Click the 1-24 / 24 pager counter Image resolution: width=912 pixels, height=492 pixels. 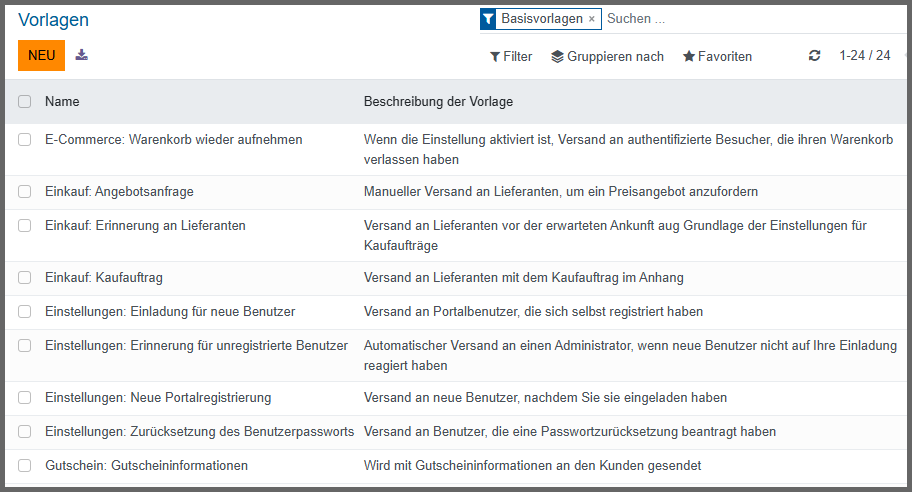click(x=864, y=56)
